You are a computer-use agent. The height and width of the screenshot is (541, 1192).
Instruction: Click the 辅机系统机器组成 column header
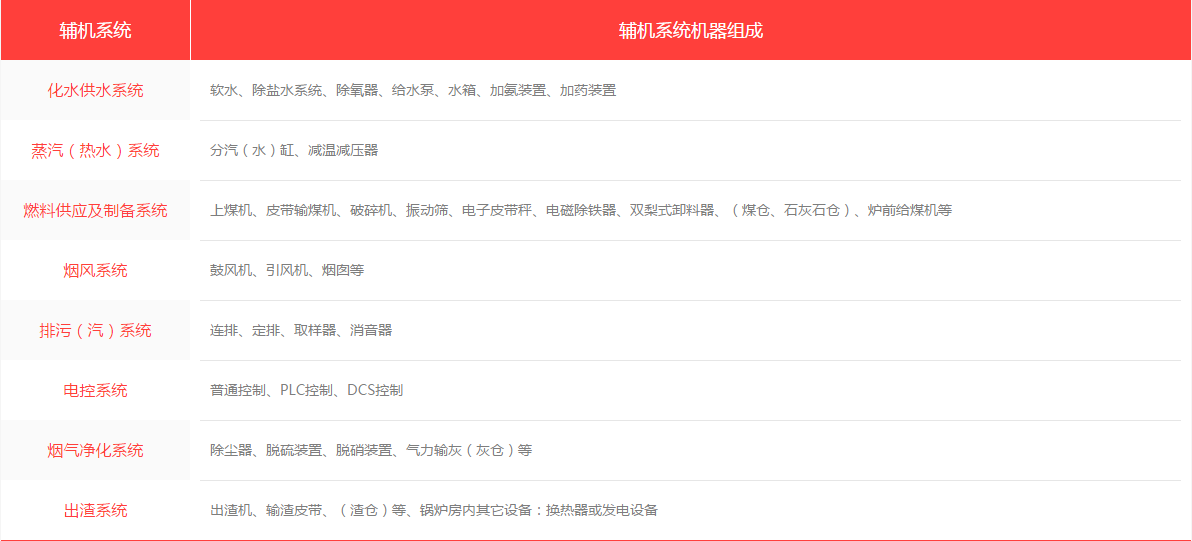[690, 30]
